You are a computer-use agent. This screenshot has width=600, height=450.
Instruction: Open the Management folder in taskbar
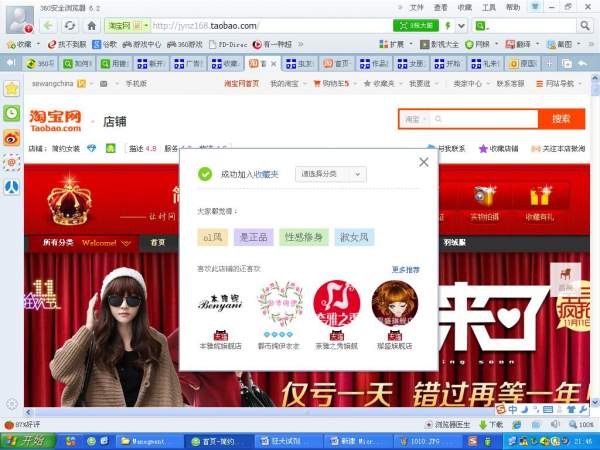click(149, 442)
